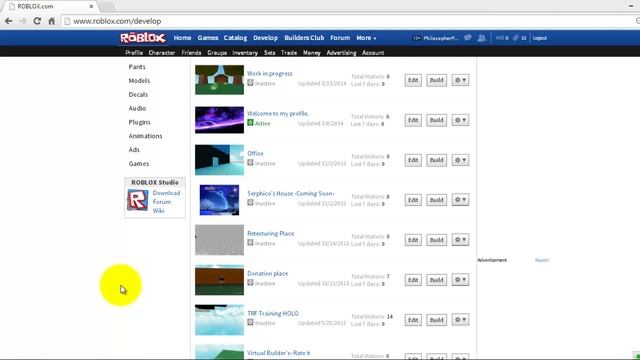Open gear dropdown for TRF Training HOLO
Image resolution: width=640 pixels, height=360 pixels.
[460, 320]
